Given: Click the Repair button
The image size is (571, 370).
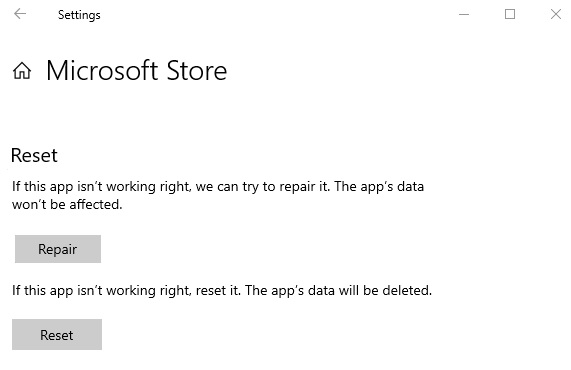Looking at the screenshot, I should click(58, 249).
